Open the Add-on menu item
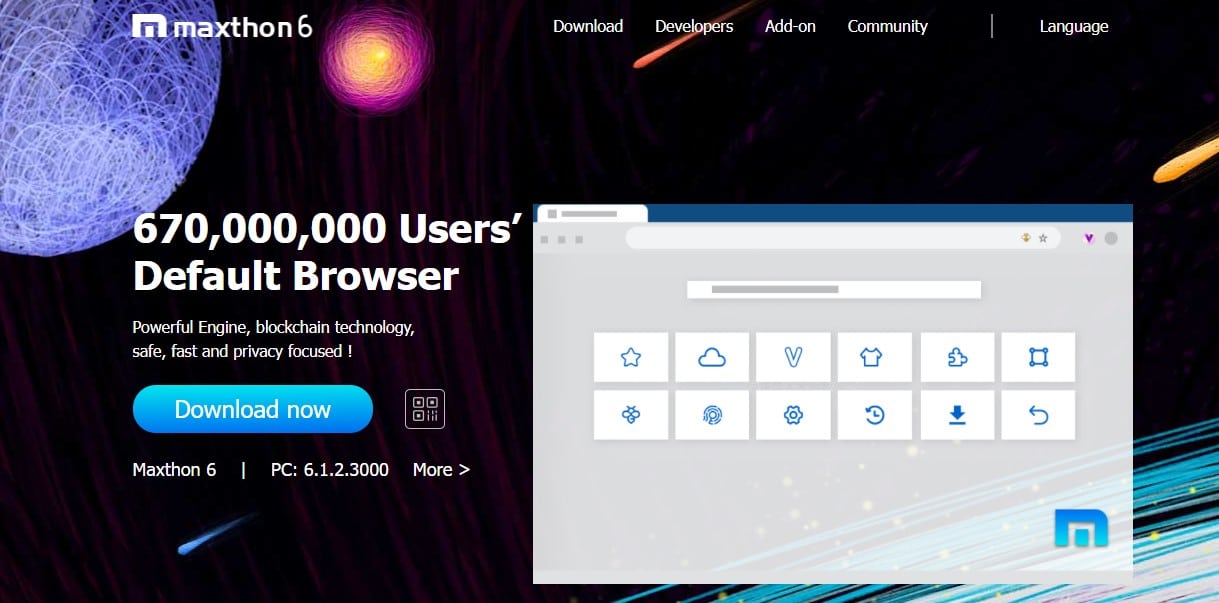The width and height of the screenshot is (1219, 603). pyautogui.click(x=790, y=27)
